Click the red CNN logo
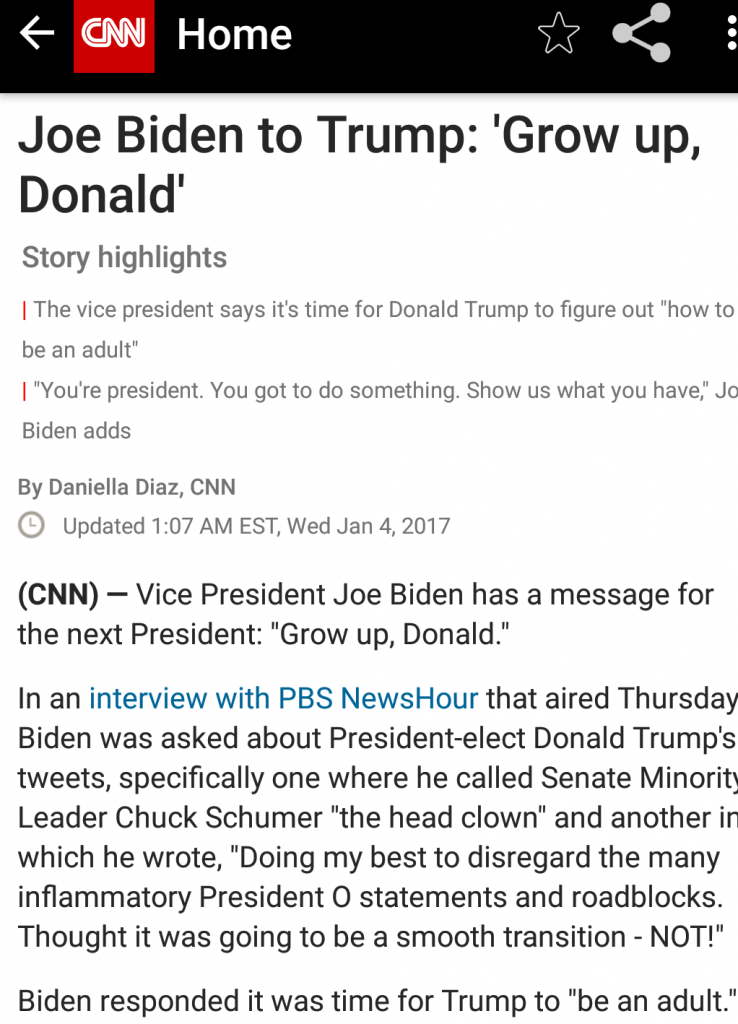This screenshot has width=738, height=1024. (x=114, y=36)
